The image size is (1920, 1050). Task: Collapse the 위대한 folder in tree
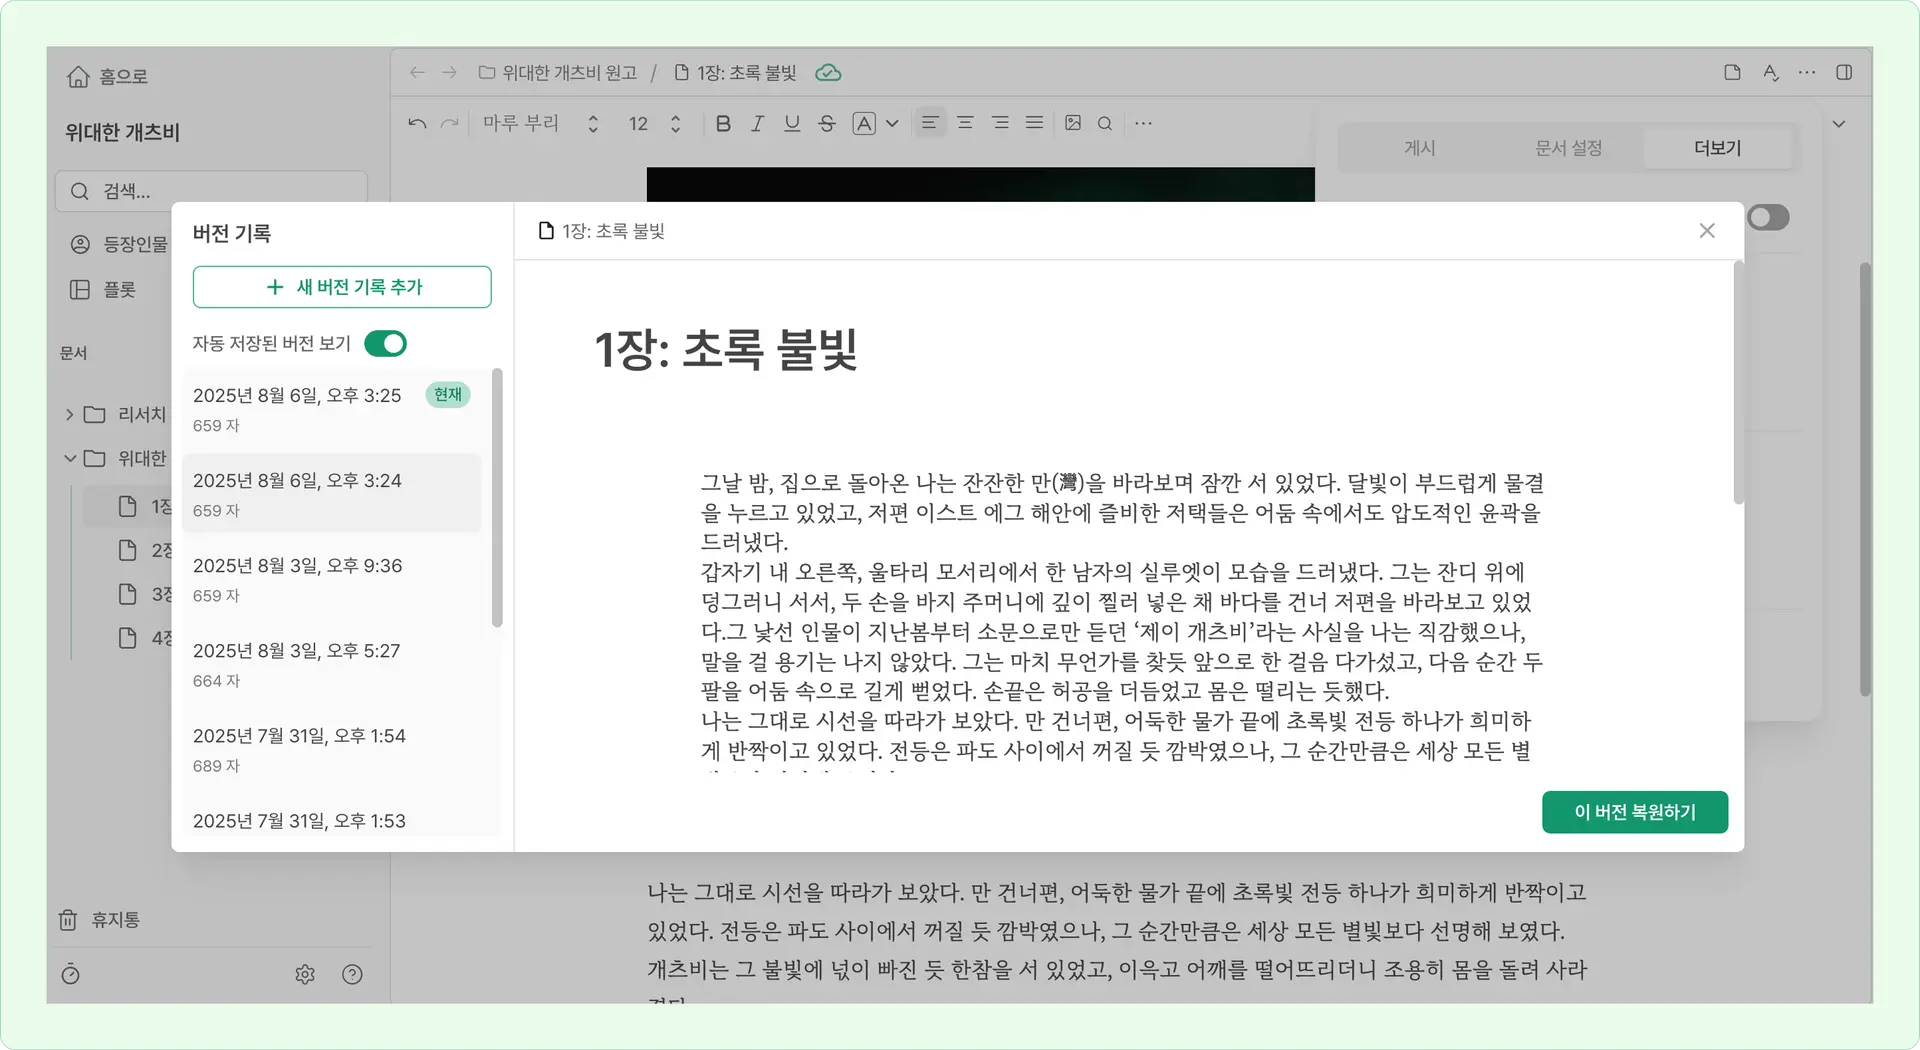tap(70, 458)
